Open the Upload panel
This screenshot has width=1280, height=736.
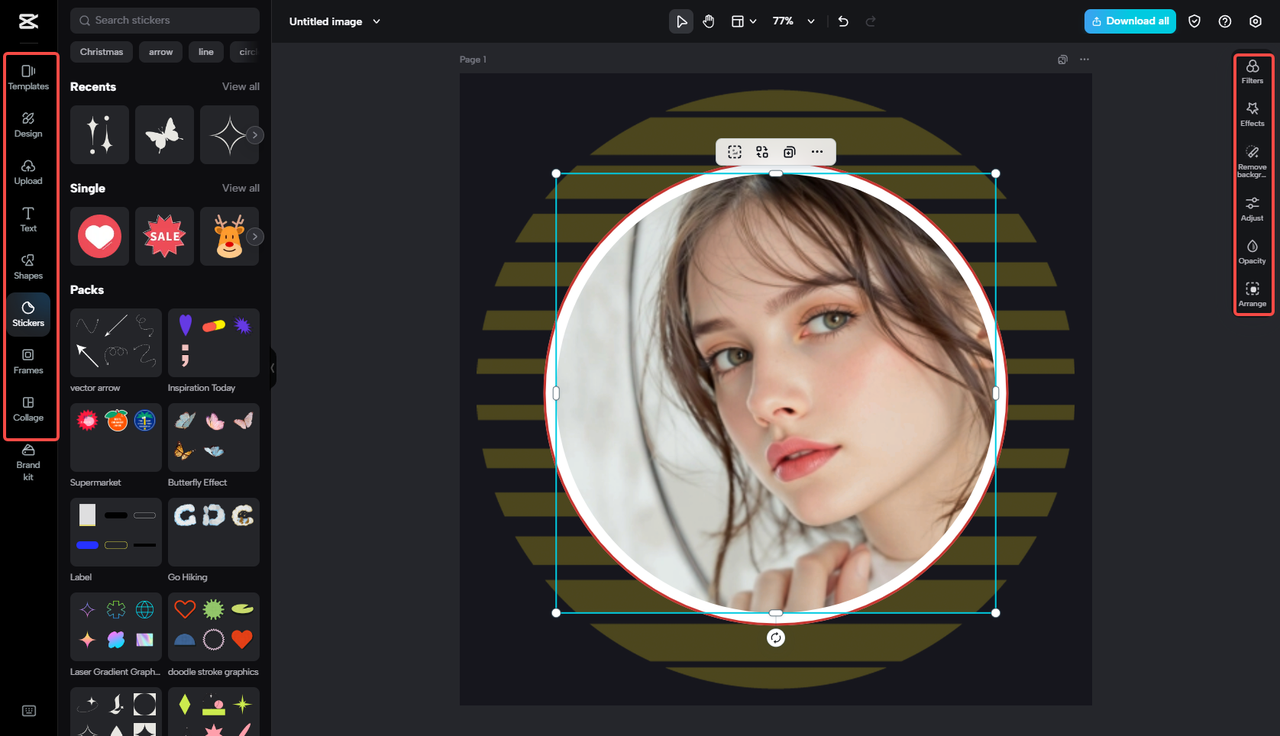click(29, 172)
